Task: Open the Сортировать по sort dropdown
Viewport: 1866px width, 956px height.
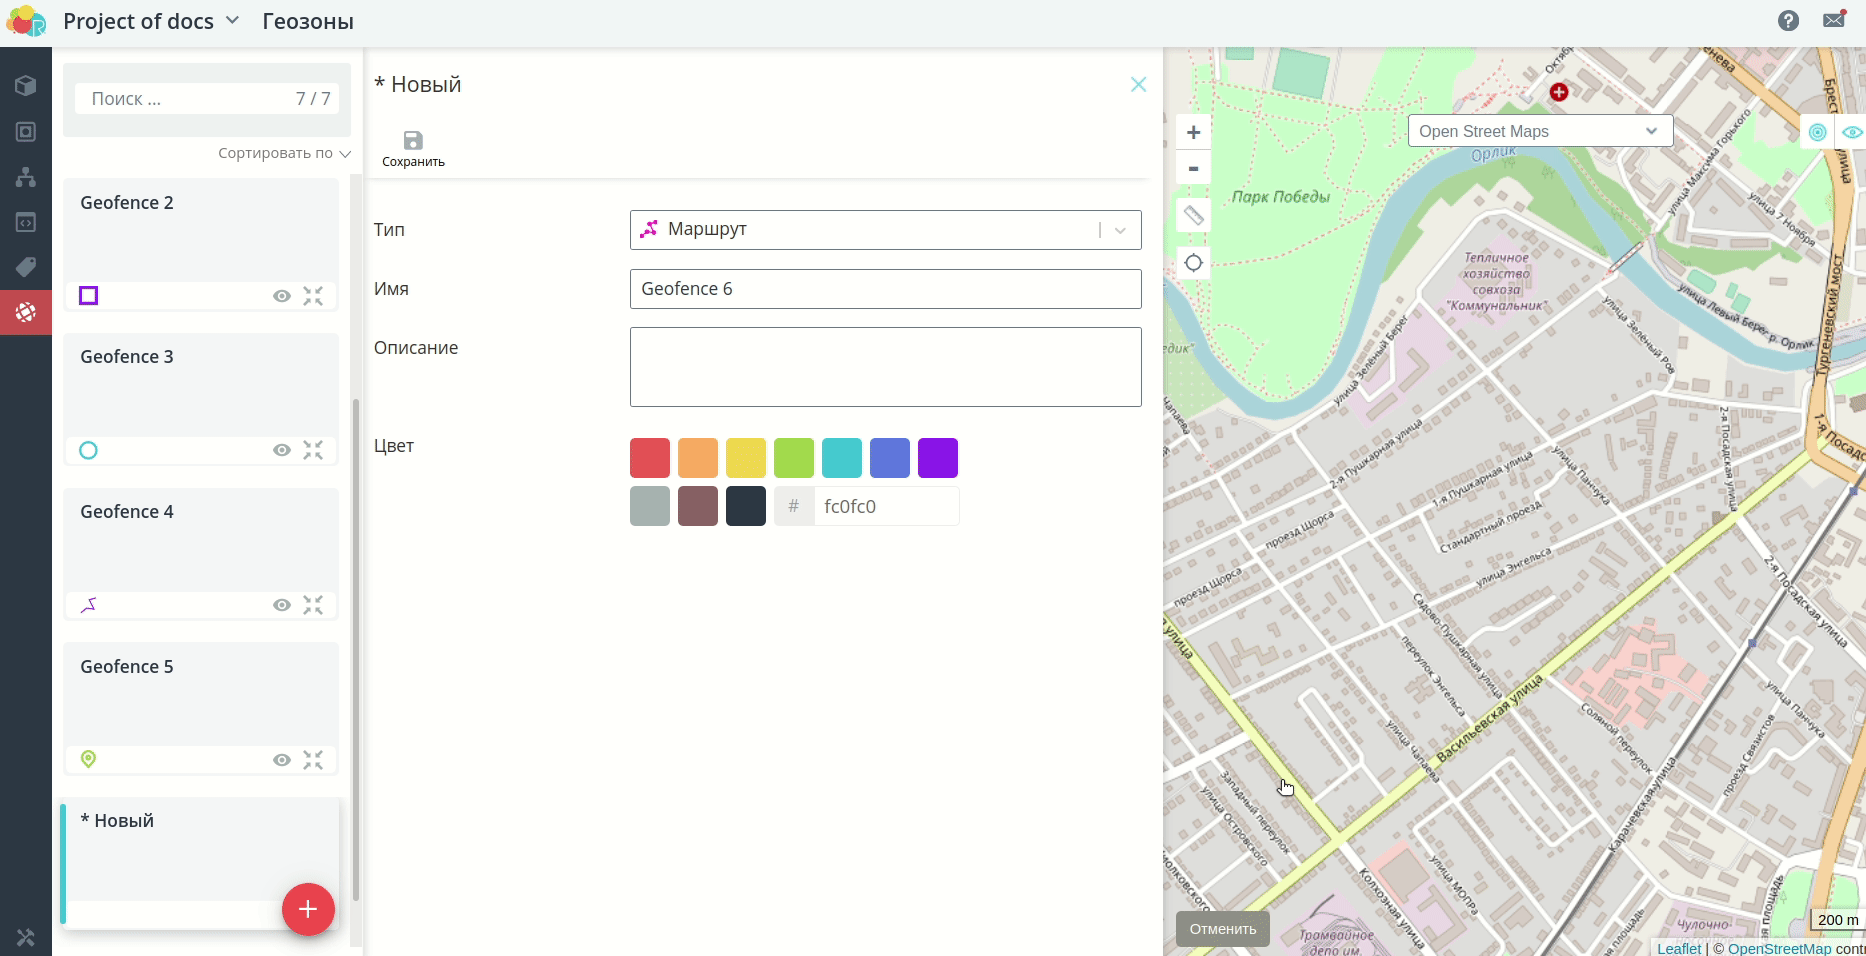Action: [x=284, y=153]
